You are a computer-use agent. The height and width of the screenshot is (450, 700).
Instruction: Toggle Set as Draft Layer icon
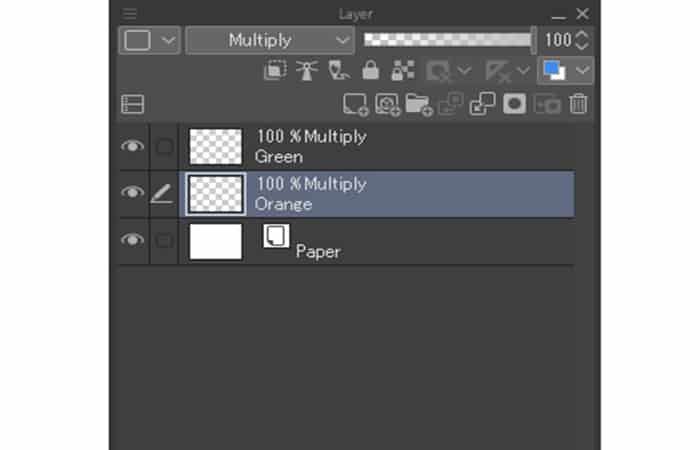point(339,71)
